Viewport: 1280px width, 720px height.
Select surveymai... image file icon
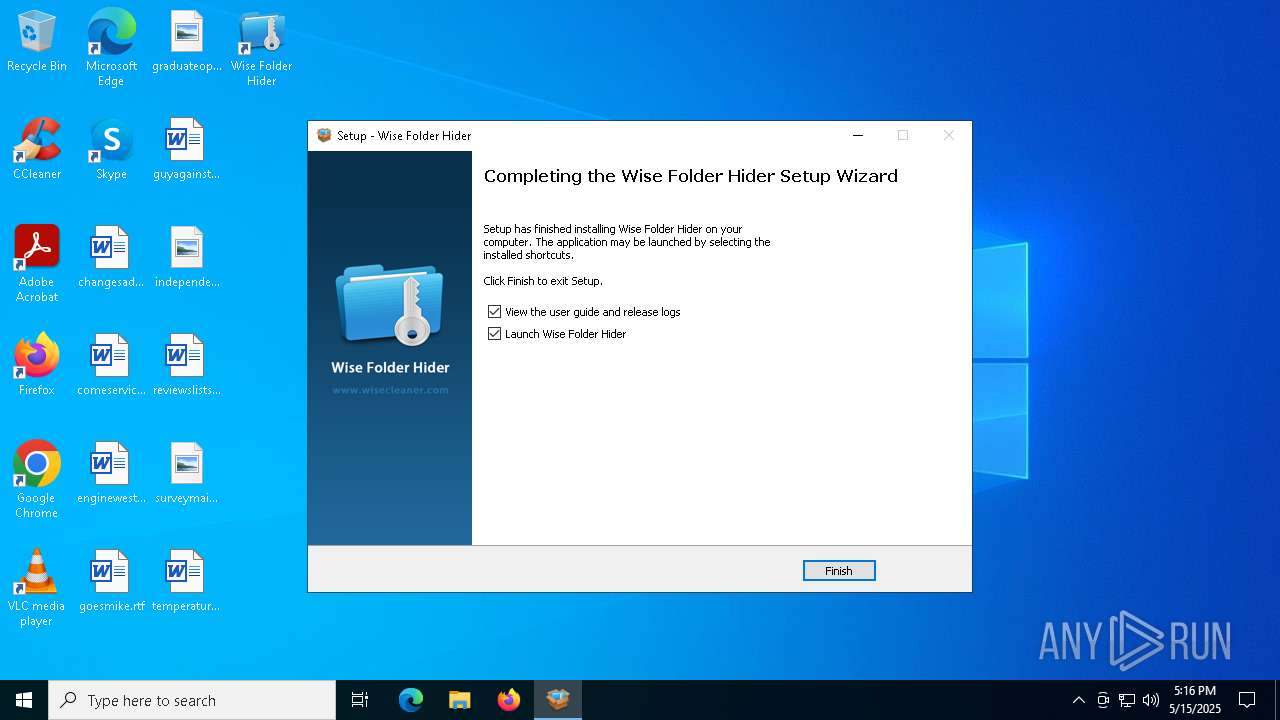click(x=187, y=474)
